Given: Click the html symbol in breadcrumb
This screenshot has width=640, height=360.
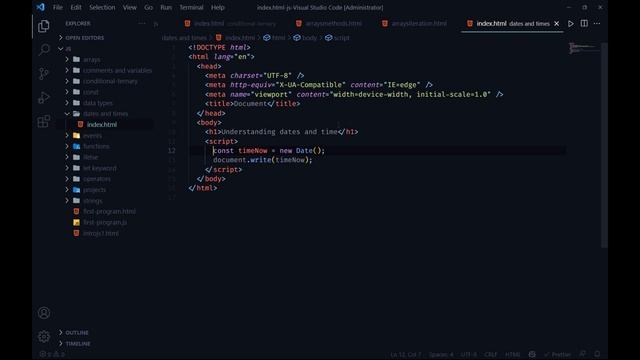Looking at the screenshot, I should pos(274,38).
